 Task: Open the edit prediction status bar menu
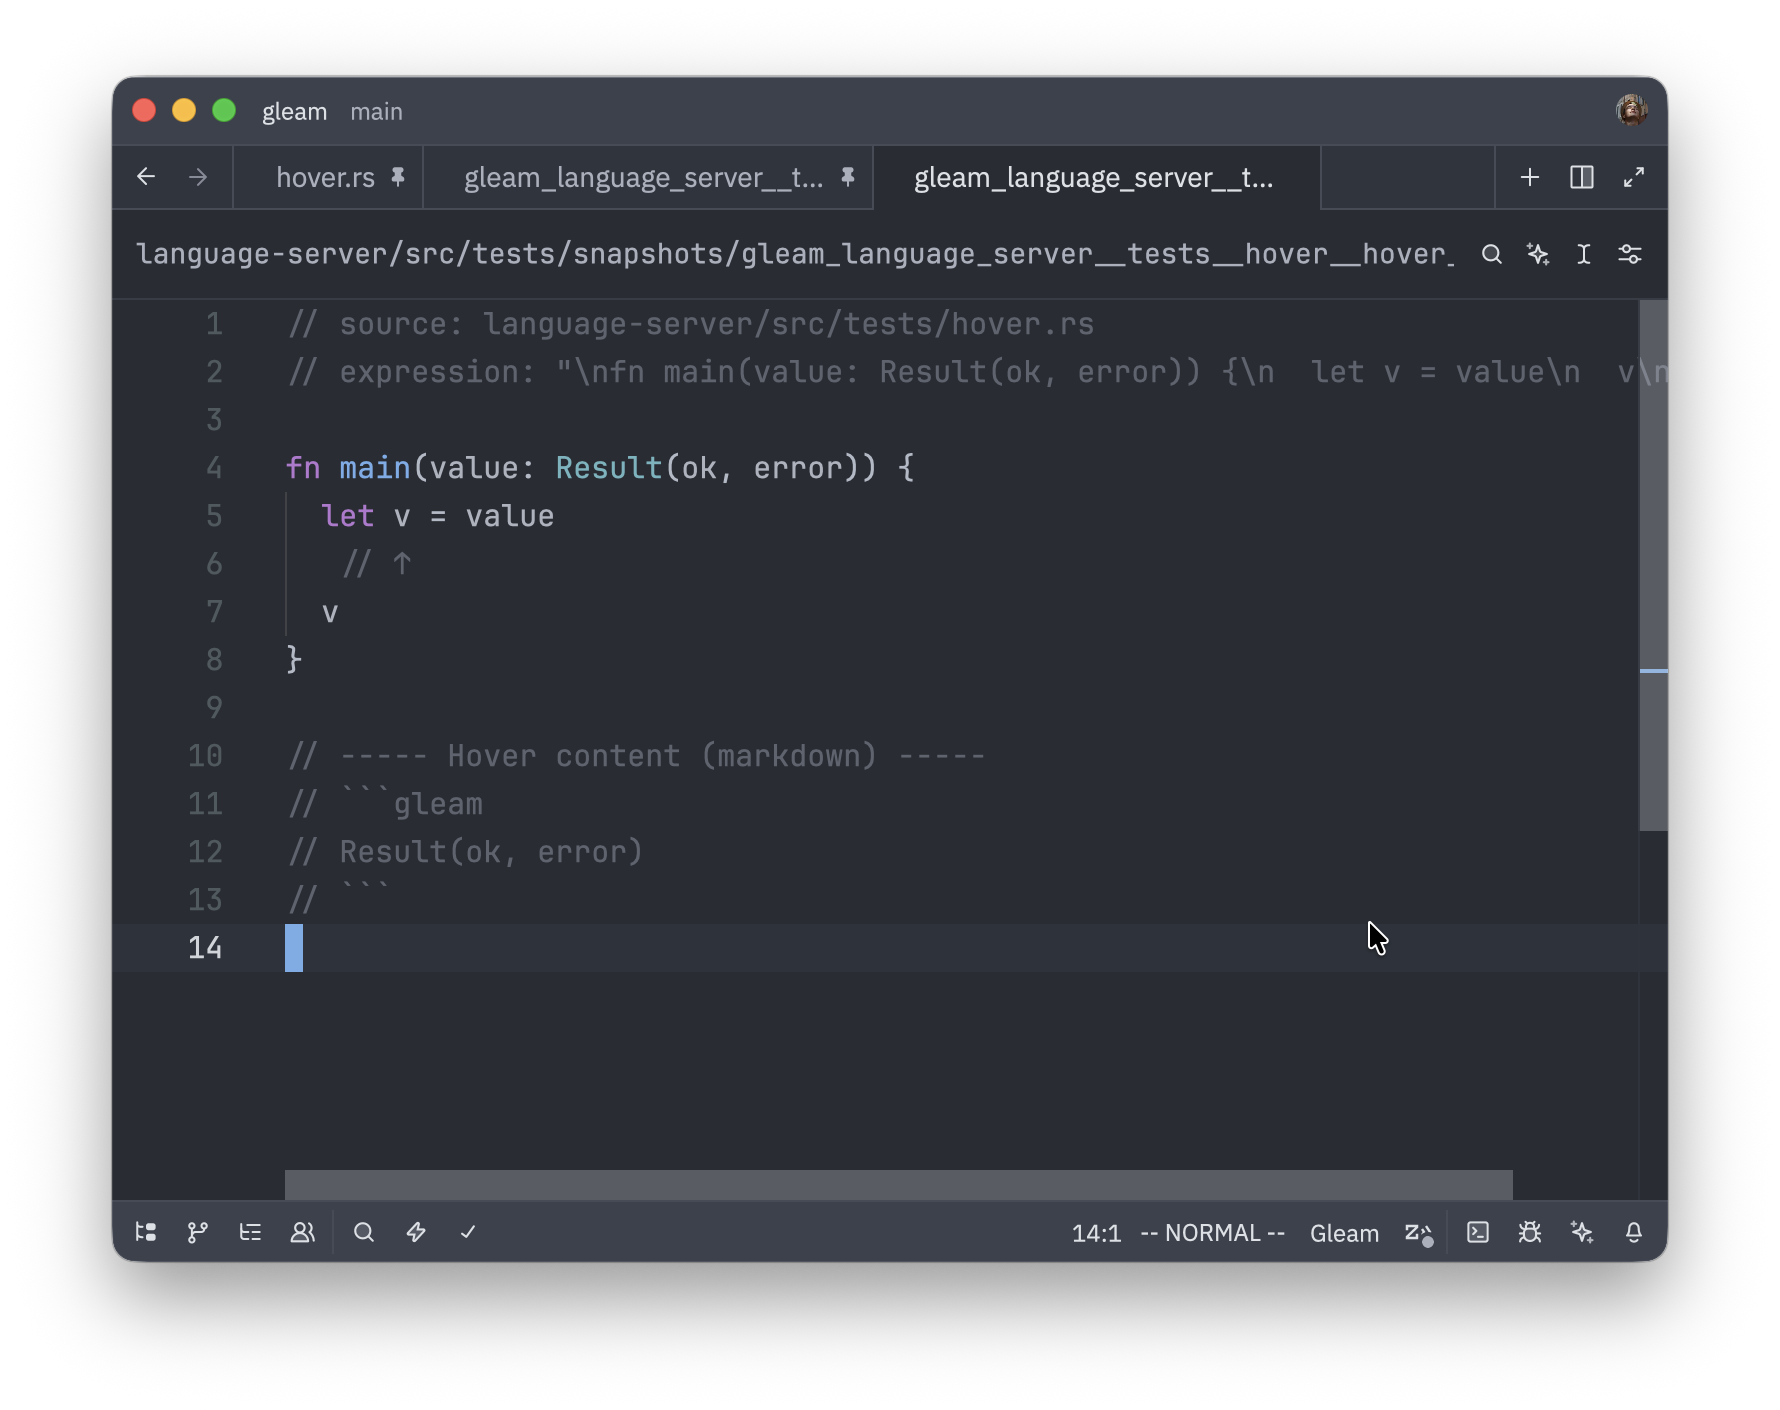[x=1418, y=1233]
